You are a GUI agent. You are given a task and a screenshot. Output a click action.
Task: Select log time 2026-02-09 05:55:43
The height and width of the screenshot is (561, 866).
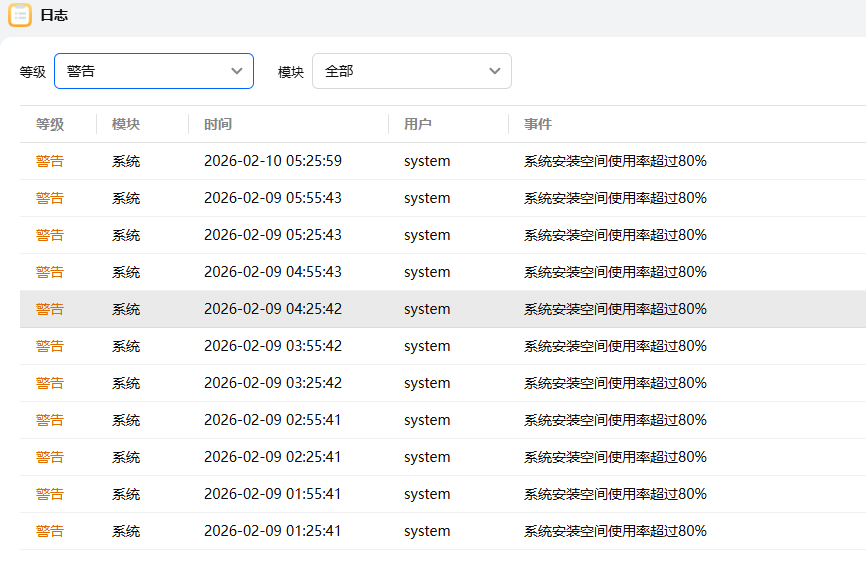click(273, 198)
